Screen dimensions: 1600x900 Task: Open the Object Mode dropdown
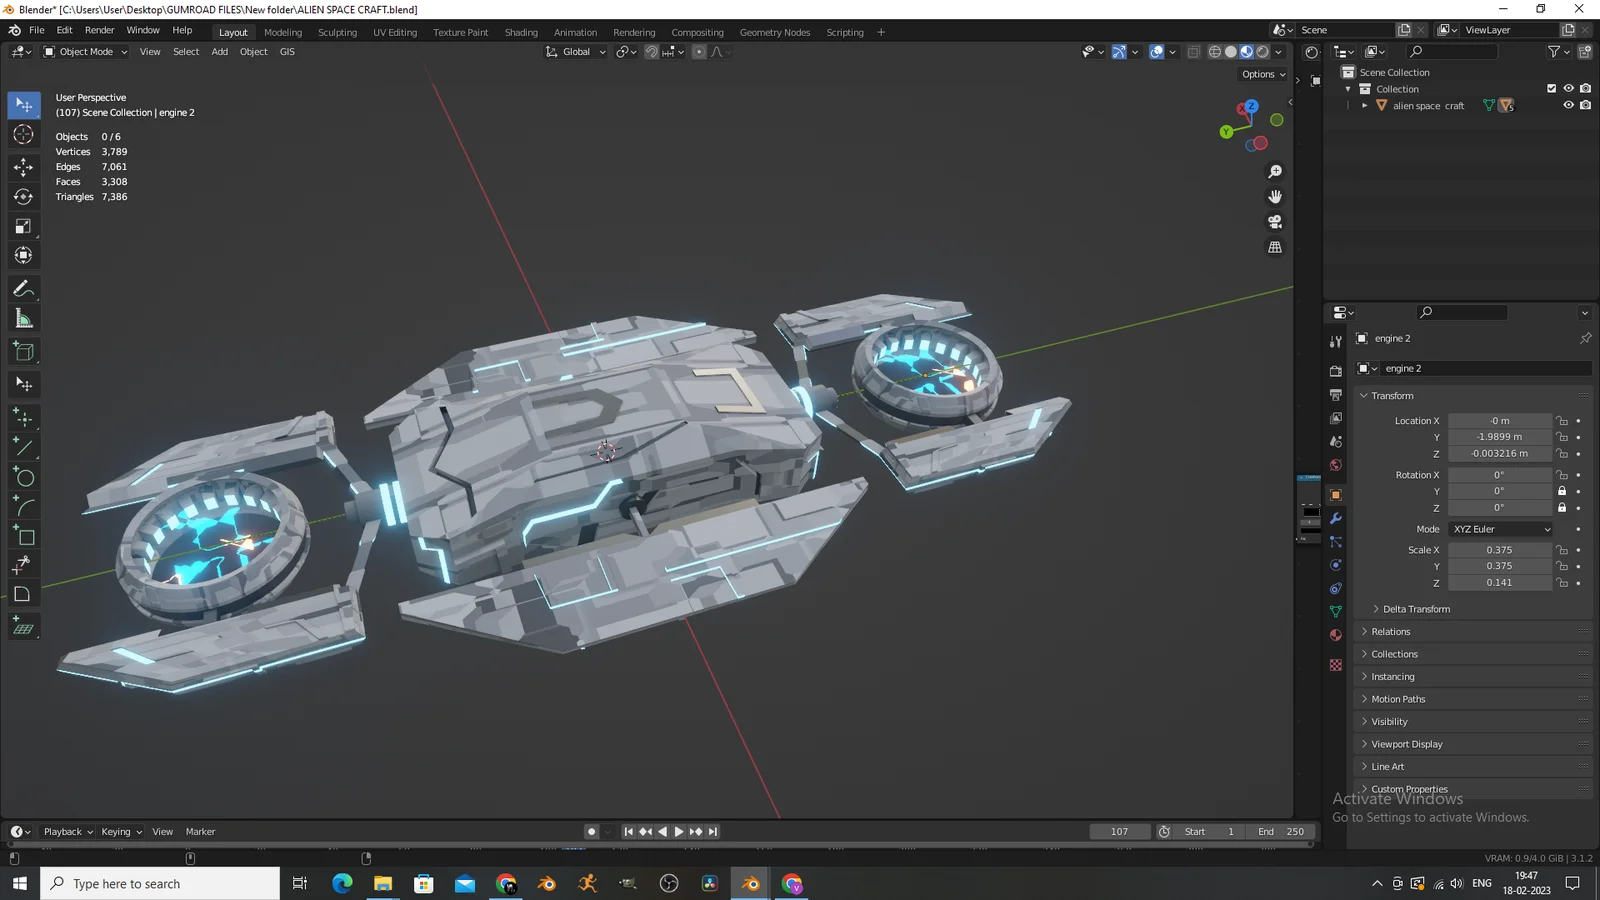(x=85, y=52)
